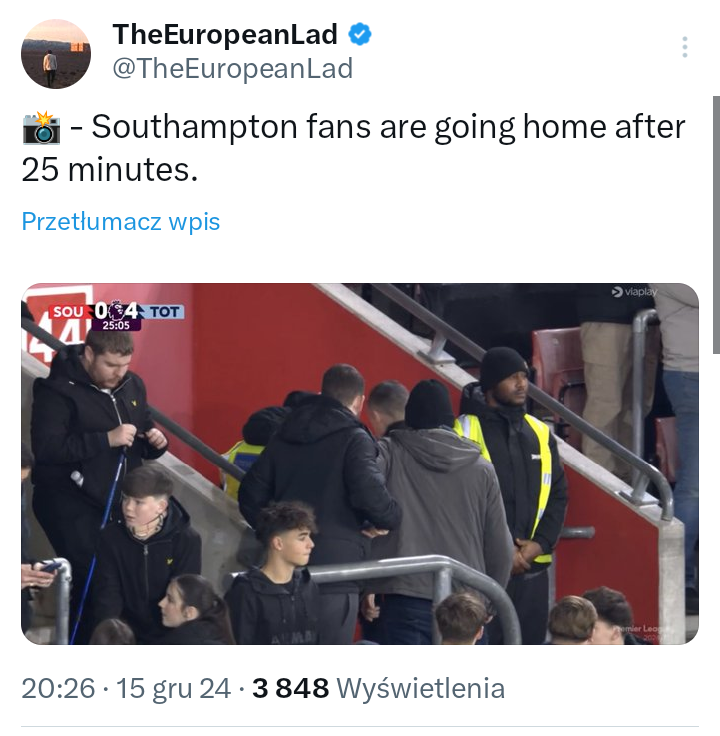This screenshot has width=720, height=736.
Task: Click the 15 gru 24 date
Action: coord(173,688)
